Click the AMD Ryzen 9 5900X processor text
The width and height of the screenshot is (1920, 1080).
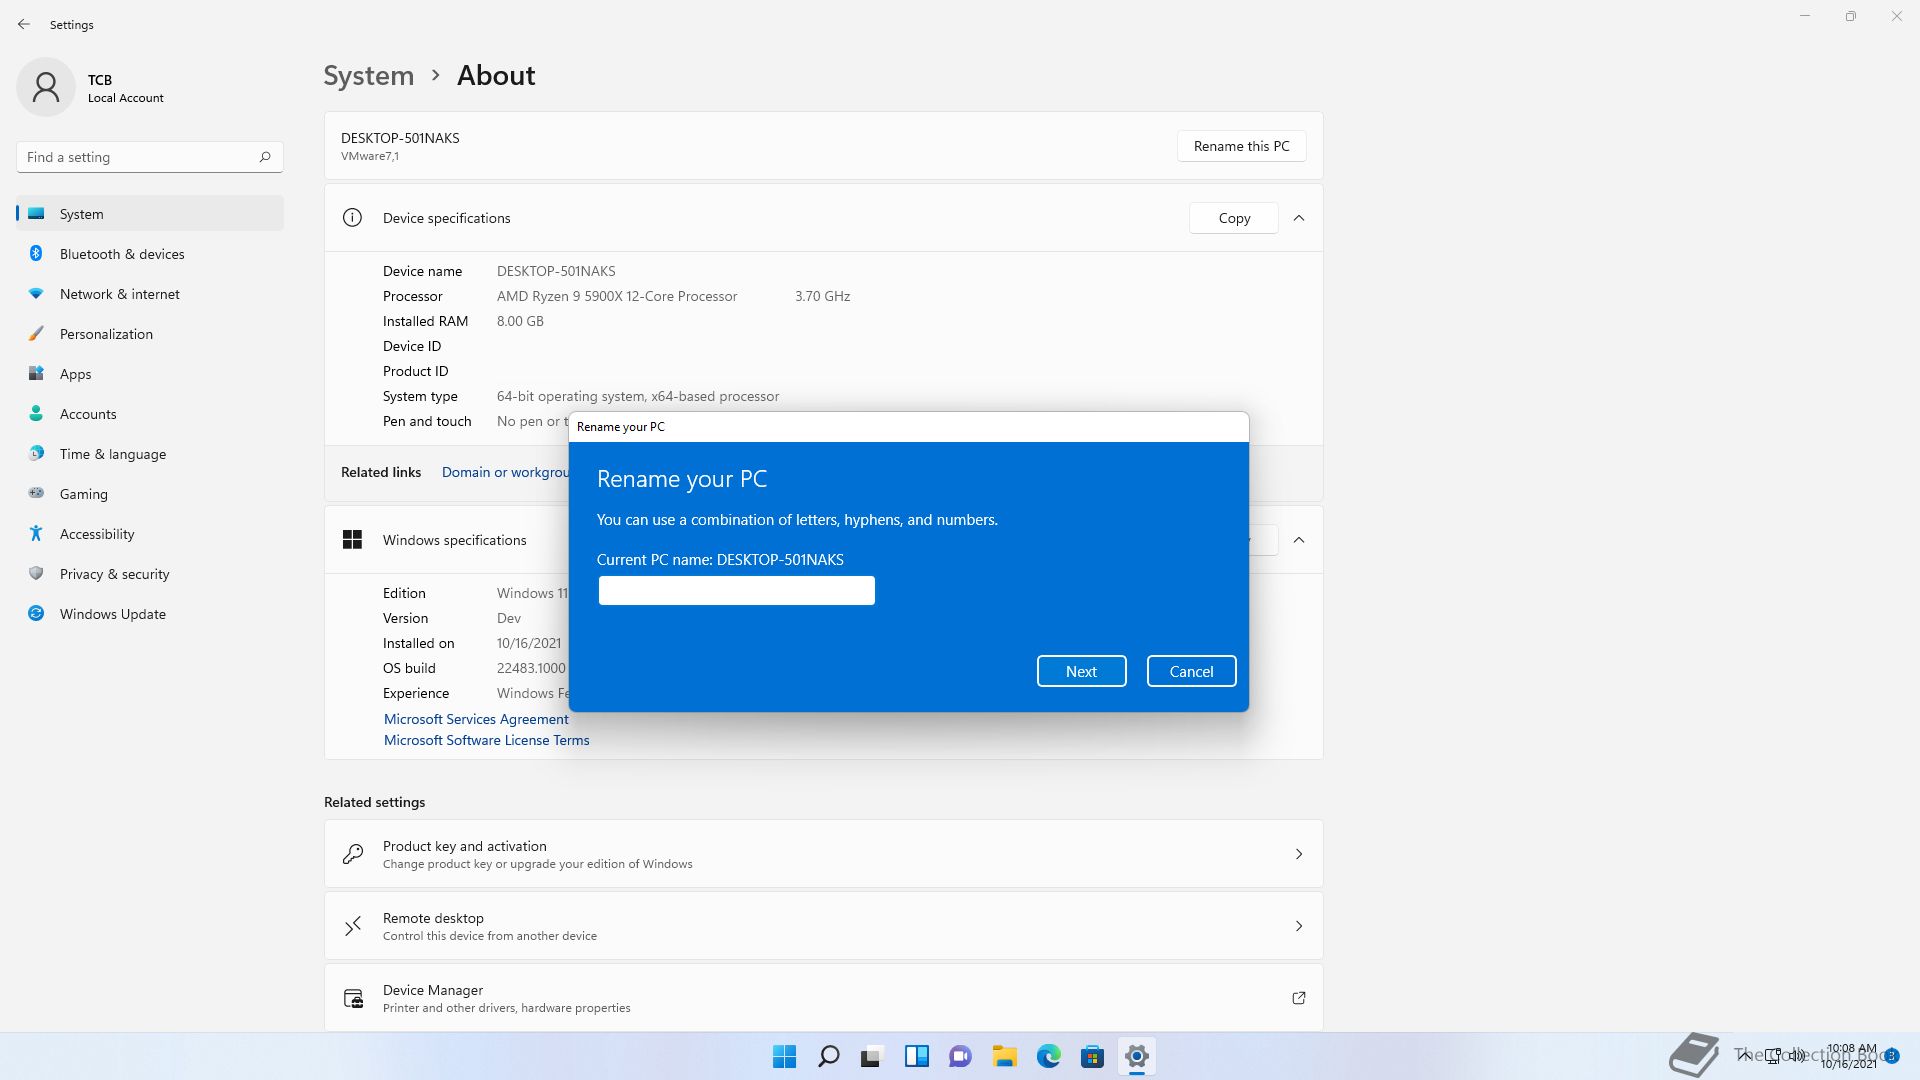point(617,296)
